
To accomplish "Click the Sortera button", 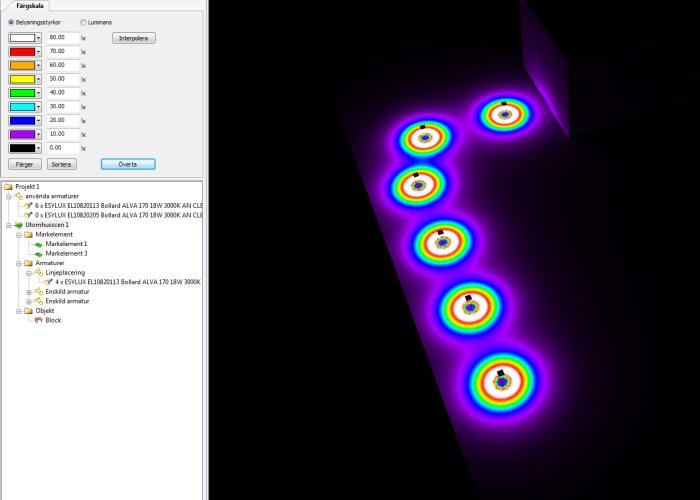I will [62, 164].
